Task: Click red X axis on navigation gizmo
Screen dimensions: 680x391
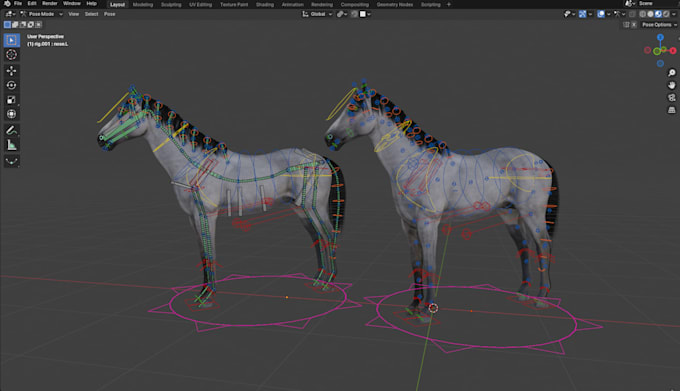Action: coord(673,51)
